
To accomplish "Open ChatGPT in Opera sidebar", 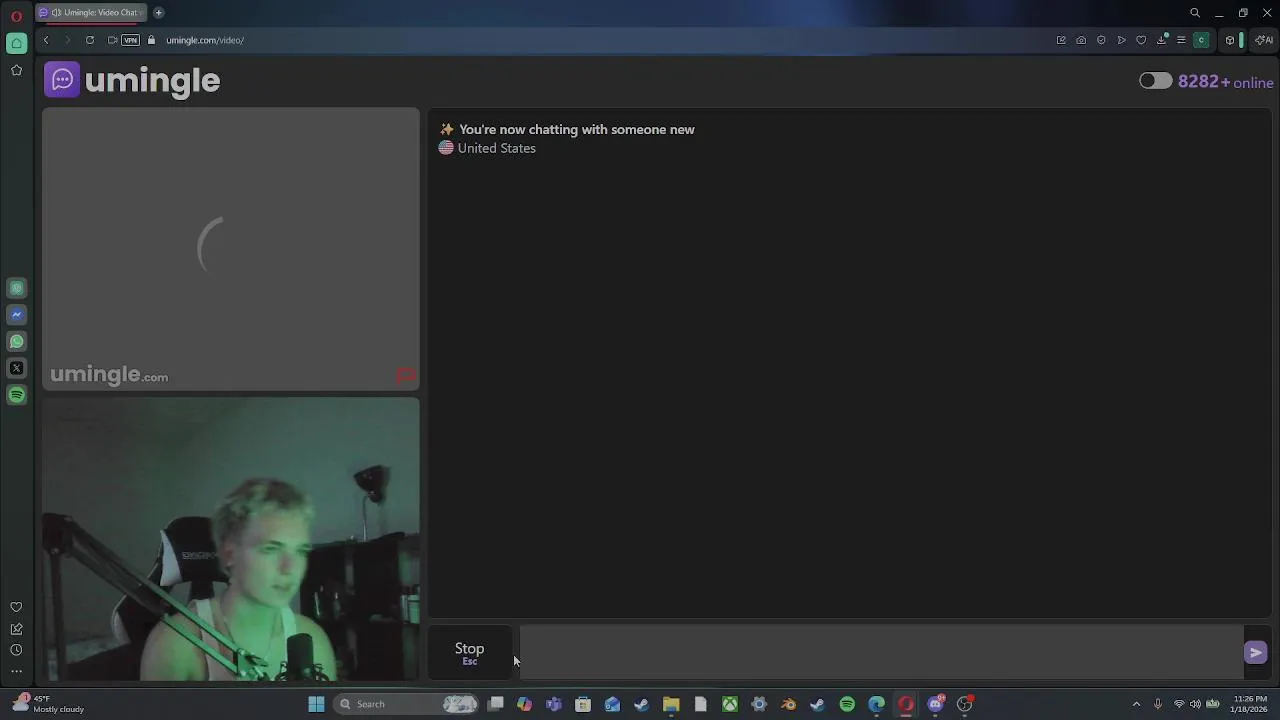I will click(x=16, y=288).
